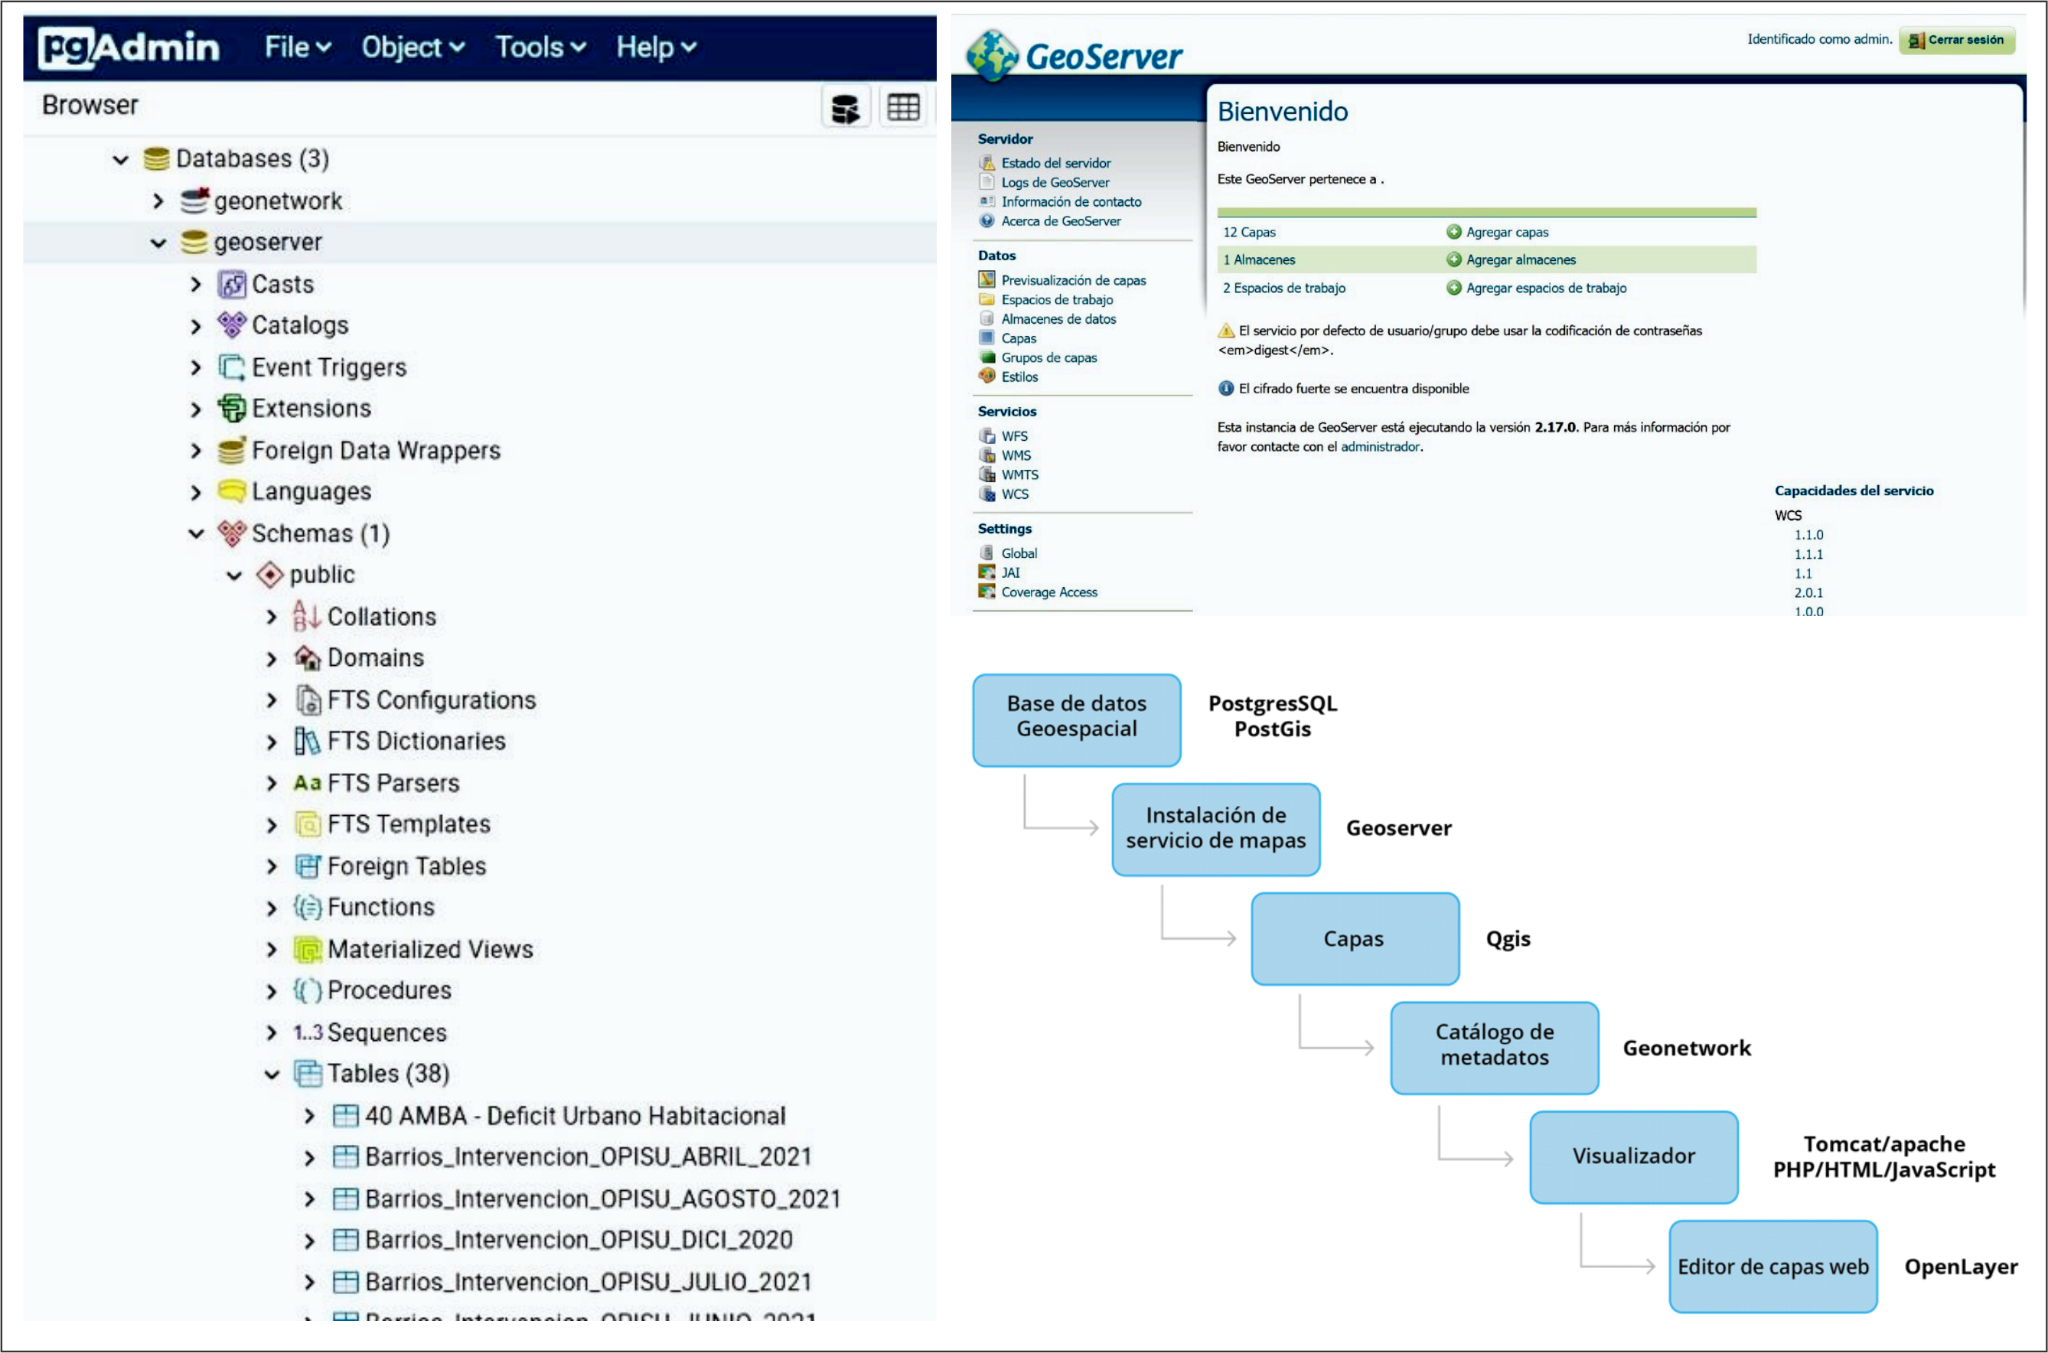The height and width of the screenshot is (1353, 2048).
Task: Select table 40 AMBA - Deficit Urbano Habitacional
Action: [x=575, y=1116]
